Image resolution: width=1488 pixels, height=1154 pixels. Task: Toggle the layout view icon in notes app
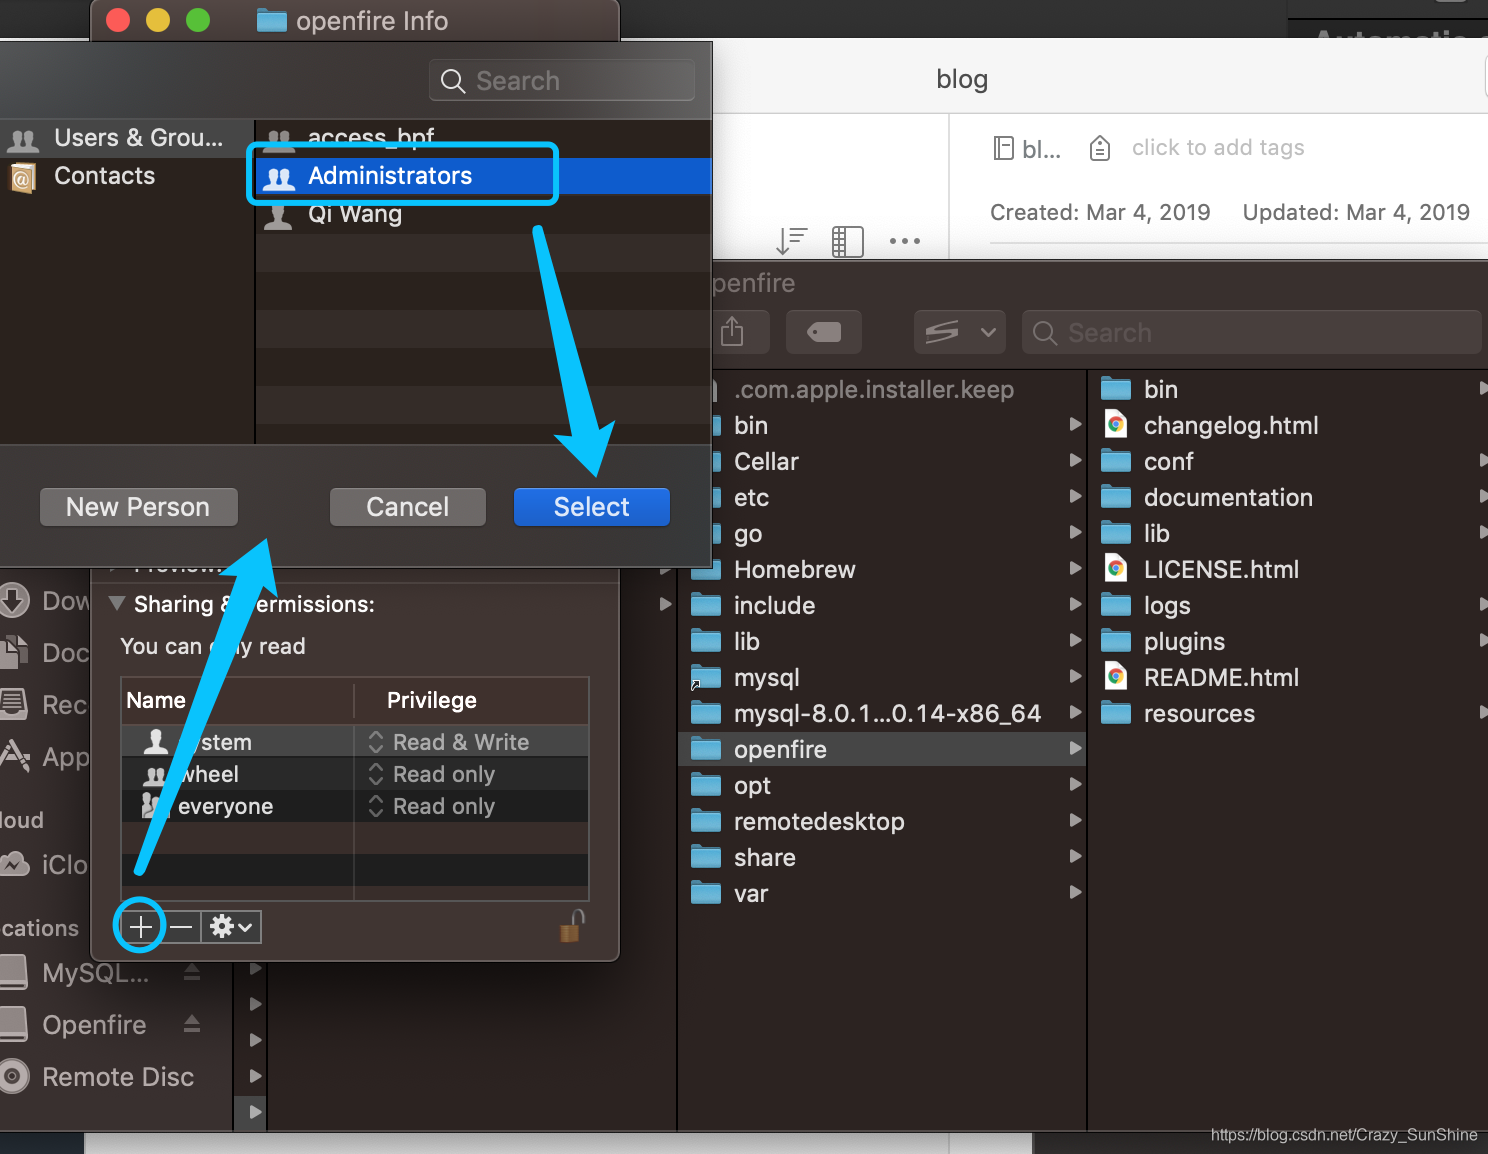click(848, 241)
